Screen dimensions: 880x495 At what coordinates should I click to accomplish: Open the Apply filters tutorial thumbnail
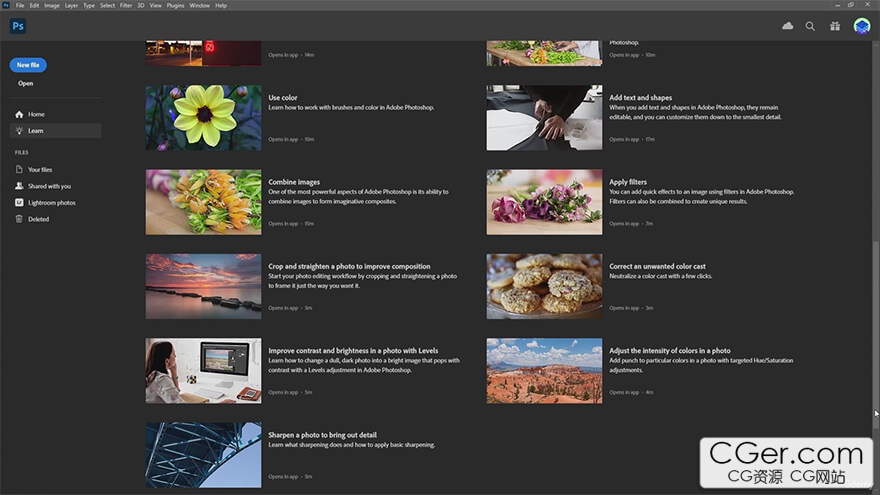[544, 202]
